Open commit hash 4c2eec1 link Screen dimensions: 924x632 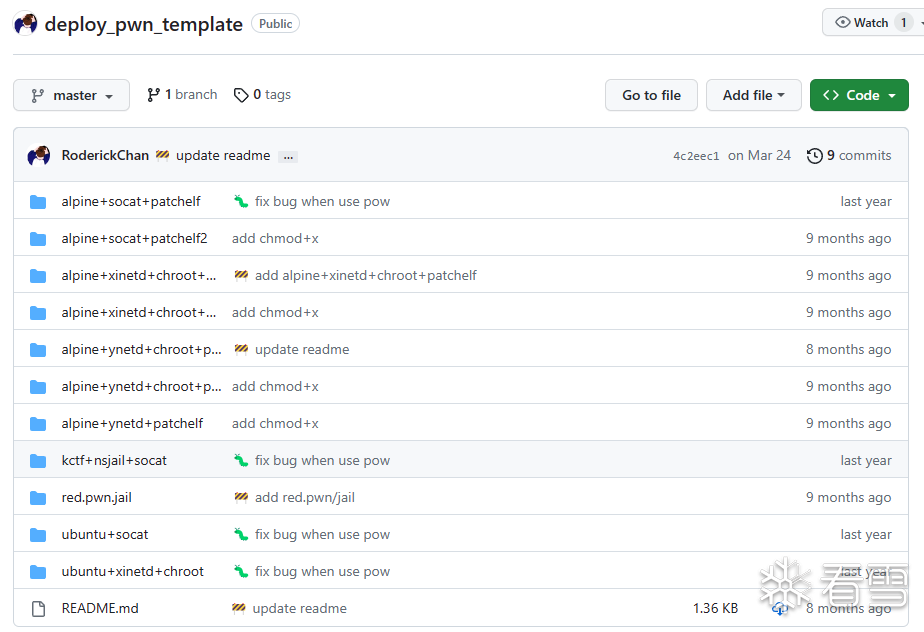(696, 156)
